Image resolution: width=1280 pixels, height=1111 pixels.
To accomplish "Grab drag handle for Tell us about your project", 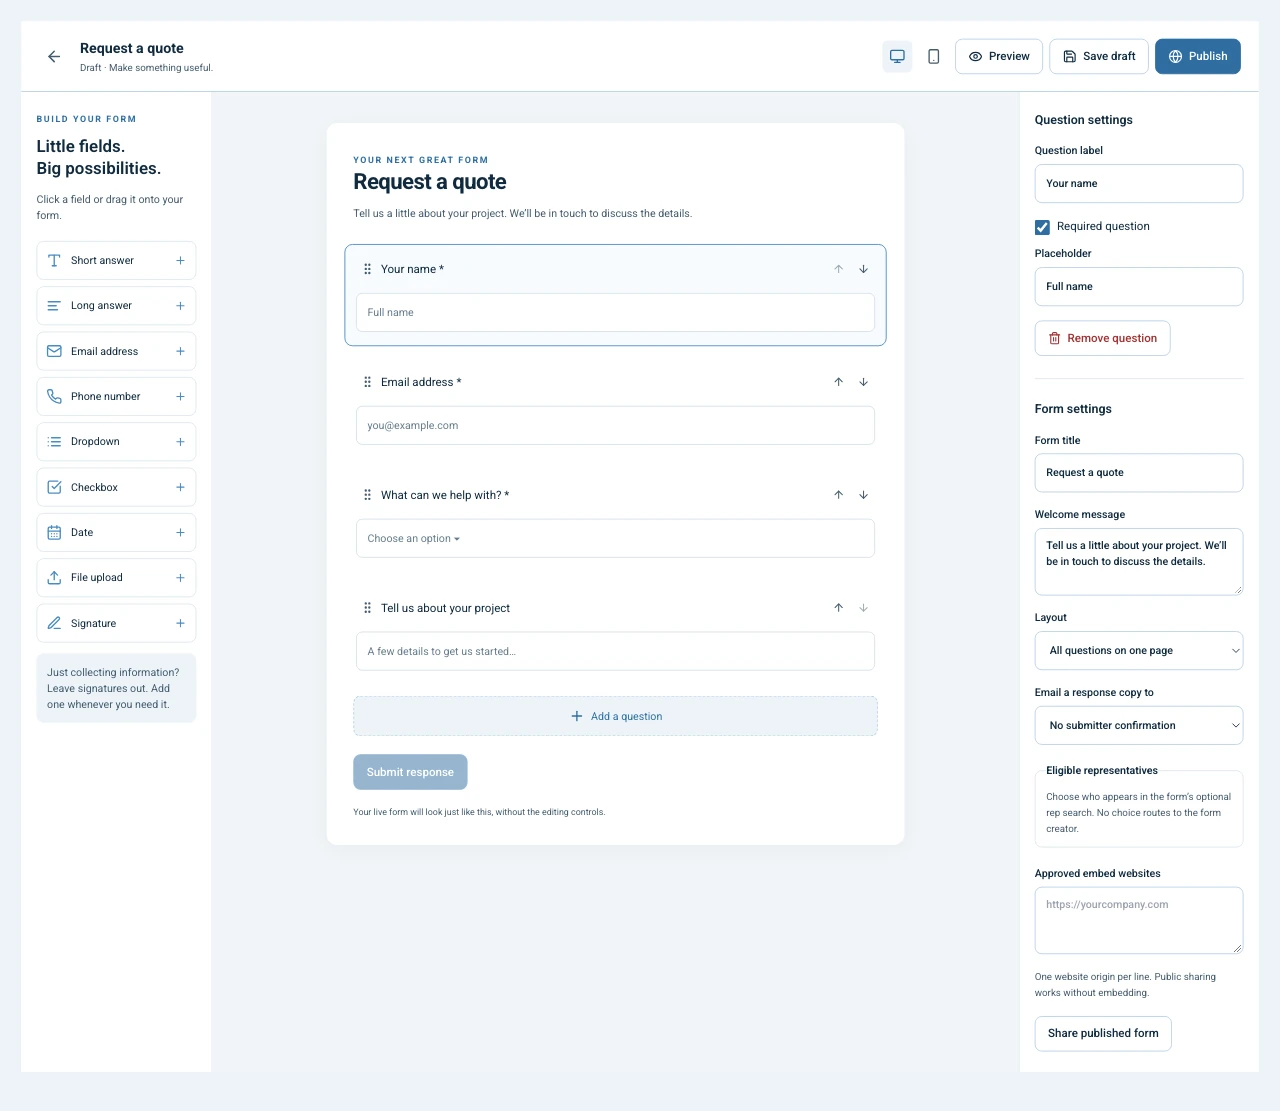I will coord(367,608).
